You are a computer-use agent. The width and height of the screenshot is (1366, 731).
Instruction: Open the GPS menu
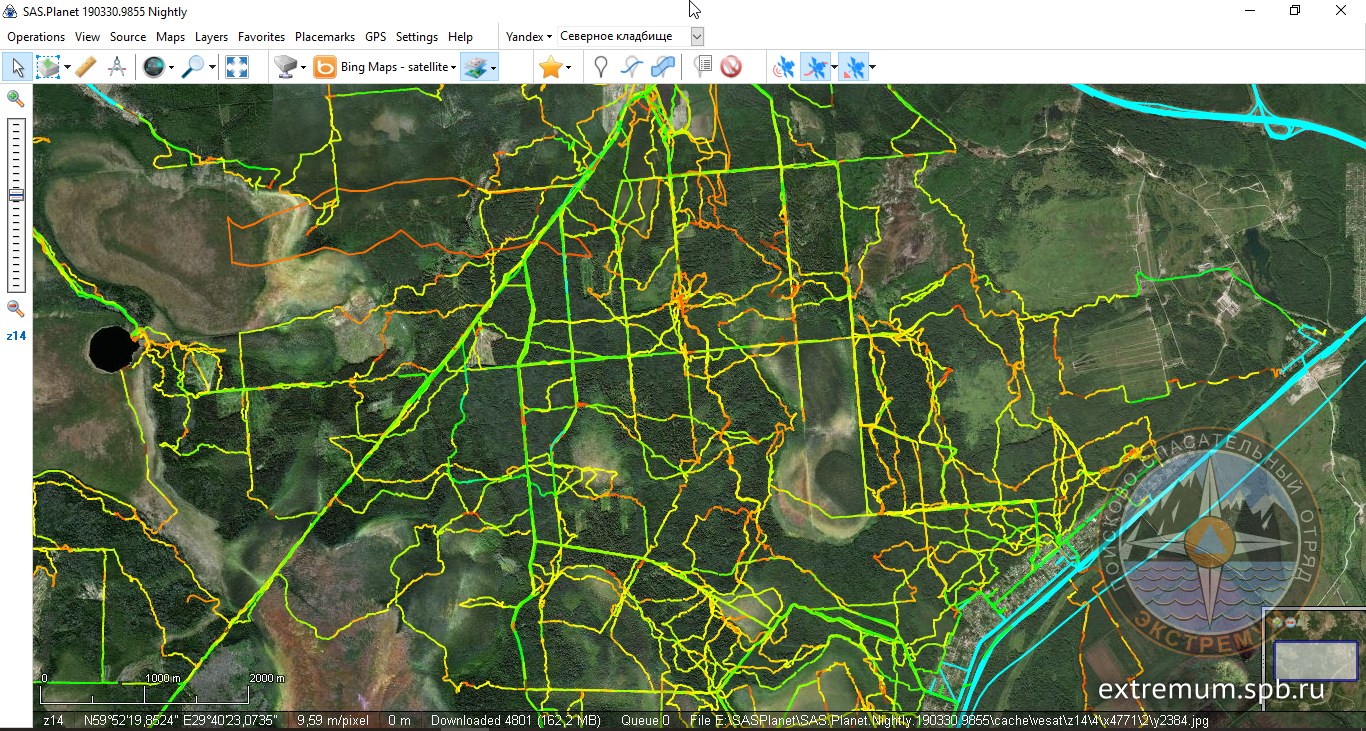click(x=376, y=36)
